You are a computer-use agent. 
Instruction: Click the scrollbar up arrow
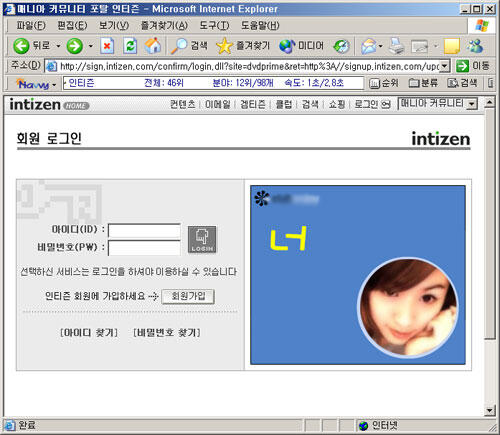[489, 102]
